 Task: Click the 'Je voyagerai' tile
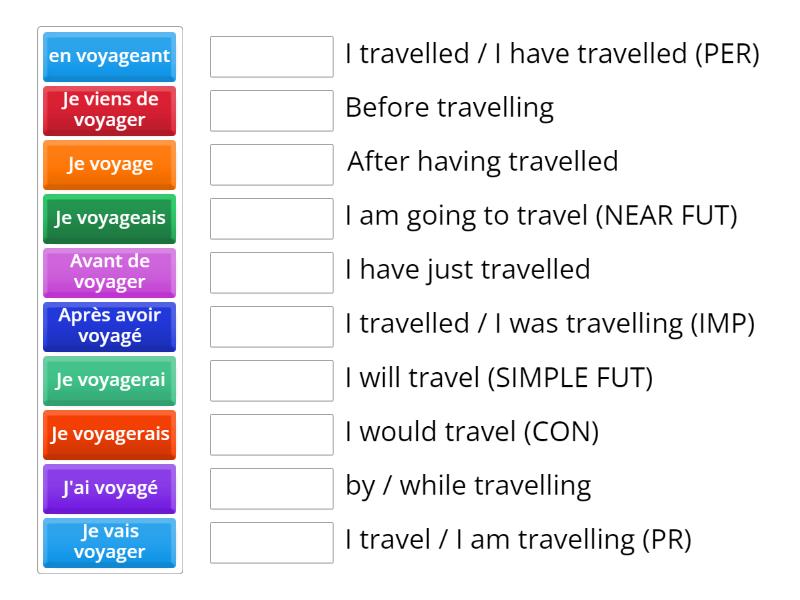point(109,381)
